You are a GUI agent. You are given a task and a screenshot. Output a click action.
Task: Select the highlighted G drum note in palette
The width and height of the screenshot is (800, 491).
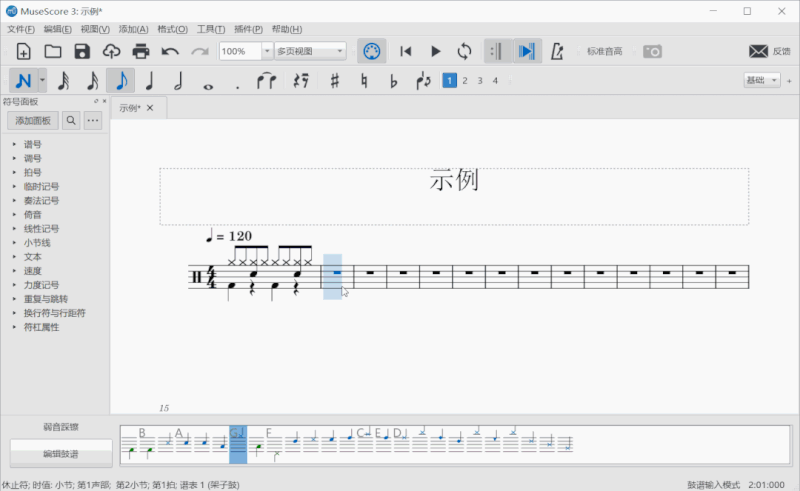click(x=238, y=445)
